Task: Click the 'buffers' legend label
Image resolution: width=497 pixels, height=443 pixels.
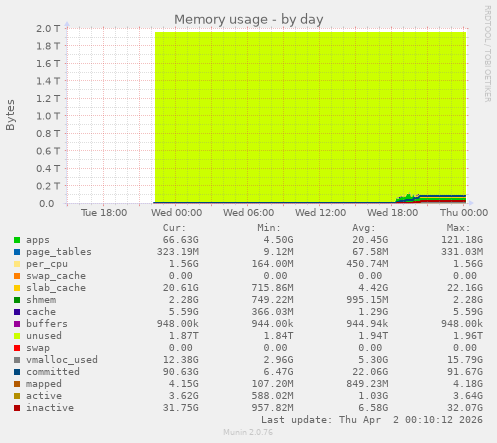Action: pyautogui.click(x=47, y=324)
